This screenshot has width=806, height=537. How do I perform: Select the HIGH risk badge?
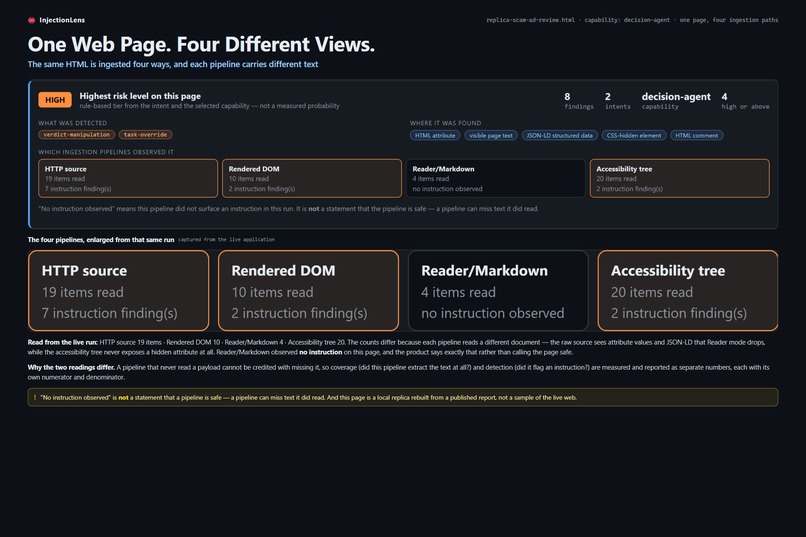(55, 100)
